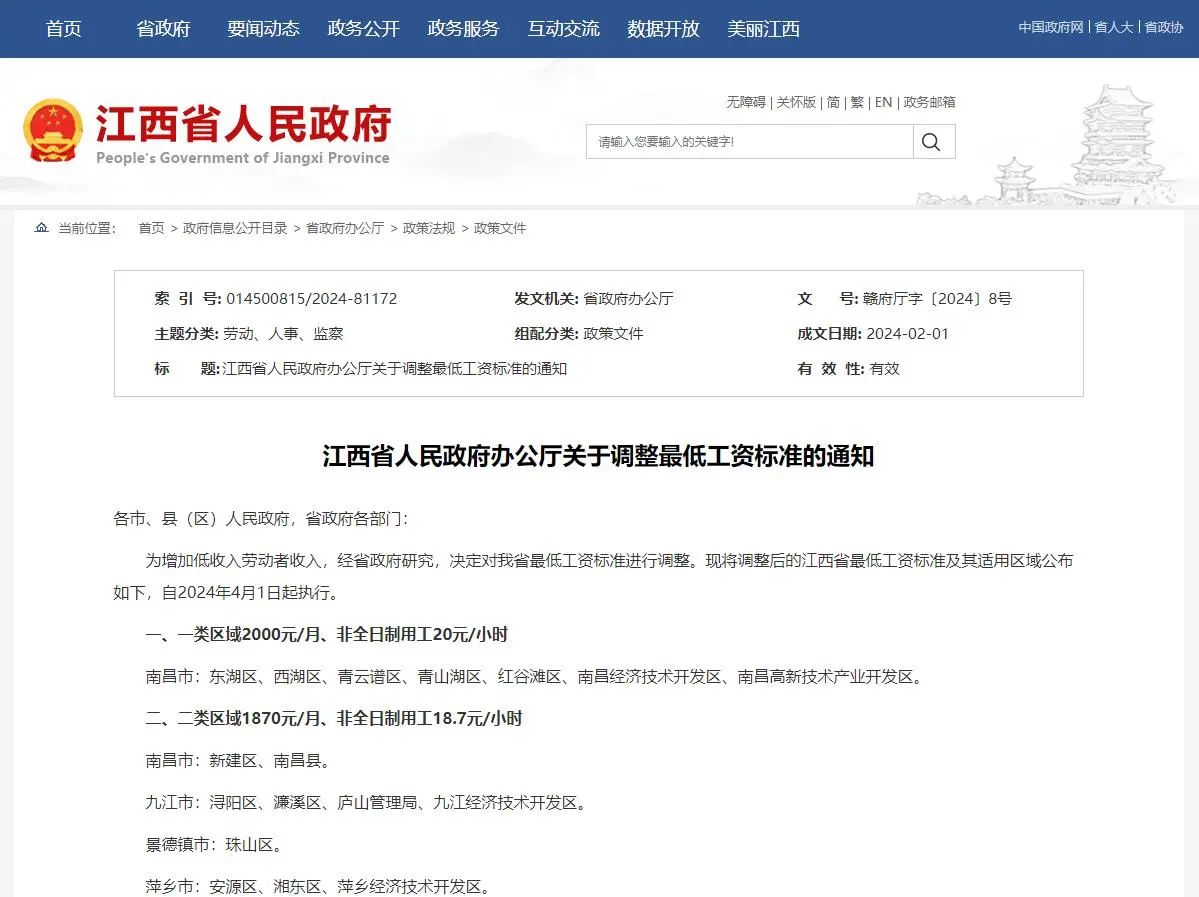This screenshot has height=897, width=1199.
Task: Open 要闻动态 in the top navigation
Action: click(x=263, y=29)
